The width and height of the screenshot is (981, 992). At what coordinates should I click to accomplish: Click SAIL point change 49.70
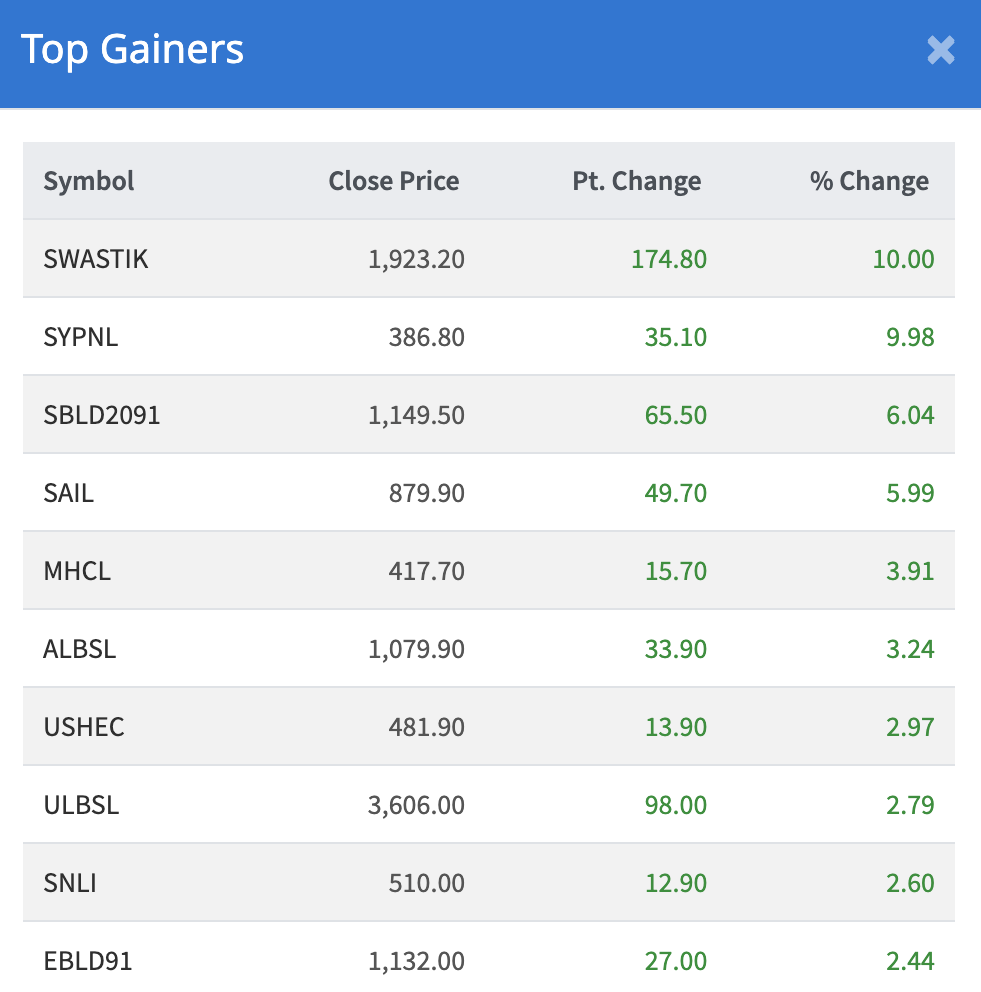675,493
